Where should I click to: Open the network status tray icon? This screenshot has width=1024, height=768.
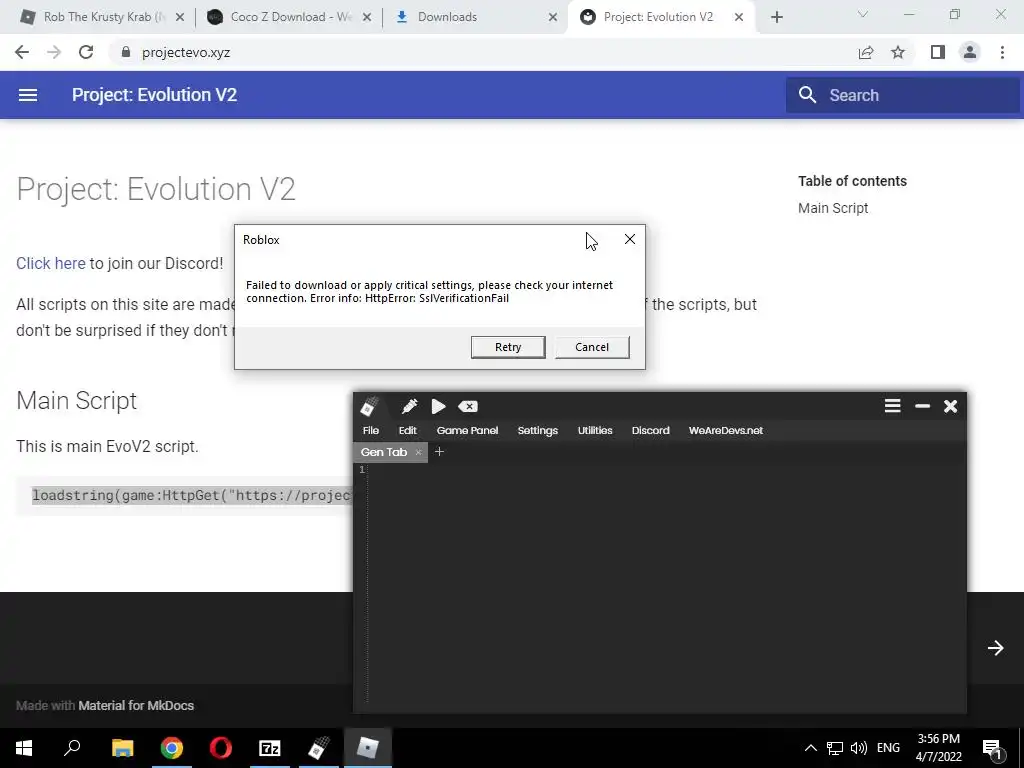pos(835,748)
